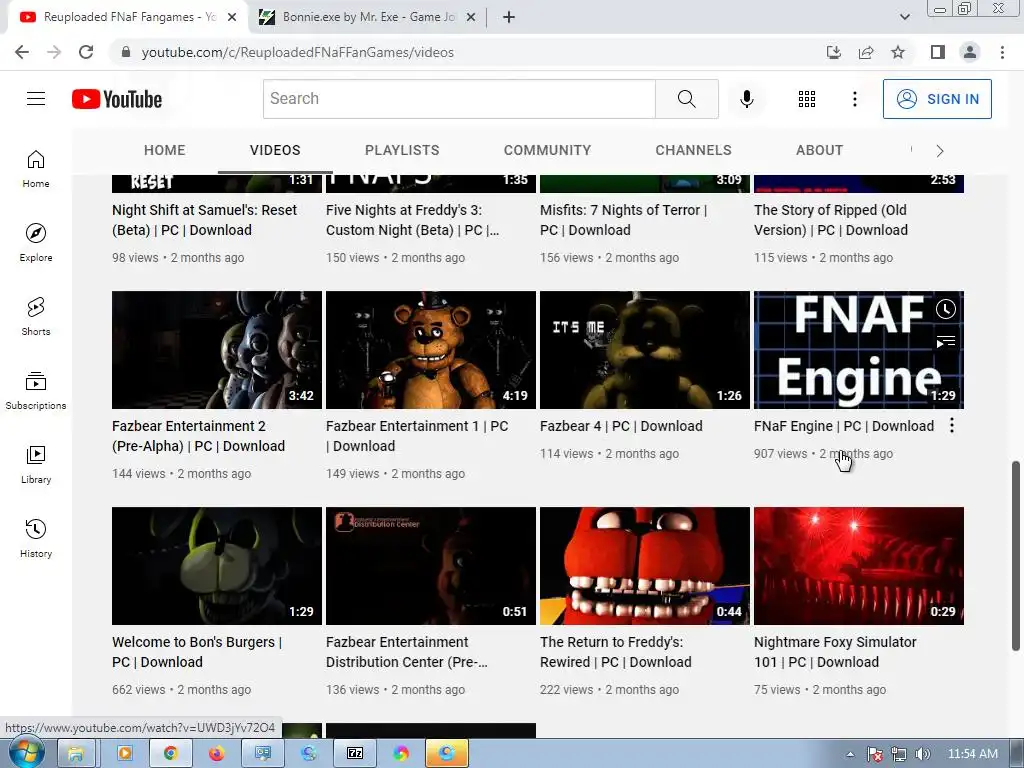Screen dimensions: 1024x768
Task: Open FNaF Engine | PC | Download title
Action: [x=844, y=426]
